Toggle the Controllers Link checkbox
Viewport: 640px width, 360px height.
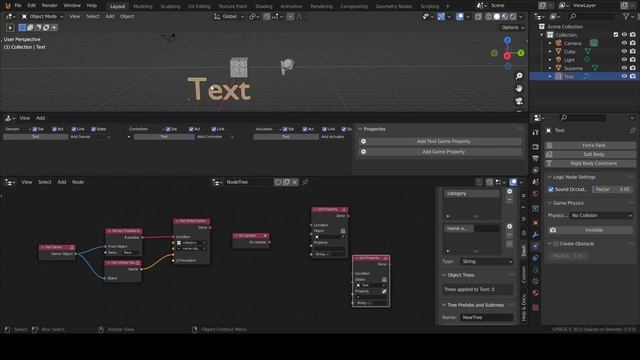coord(214,129)
